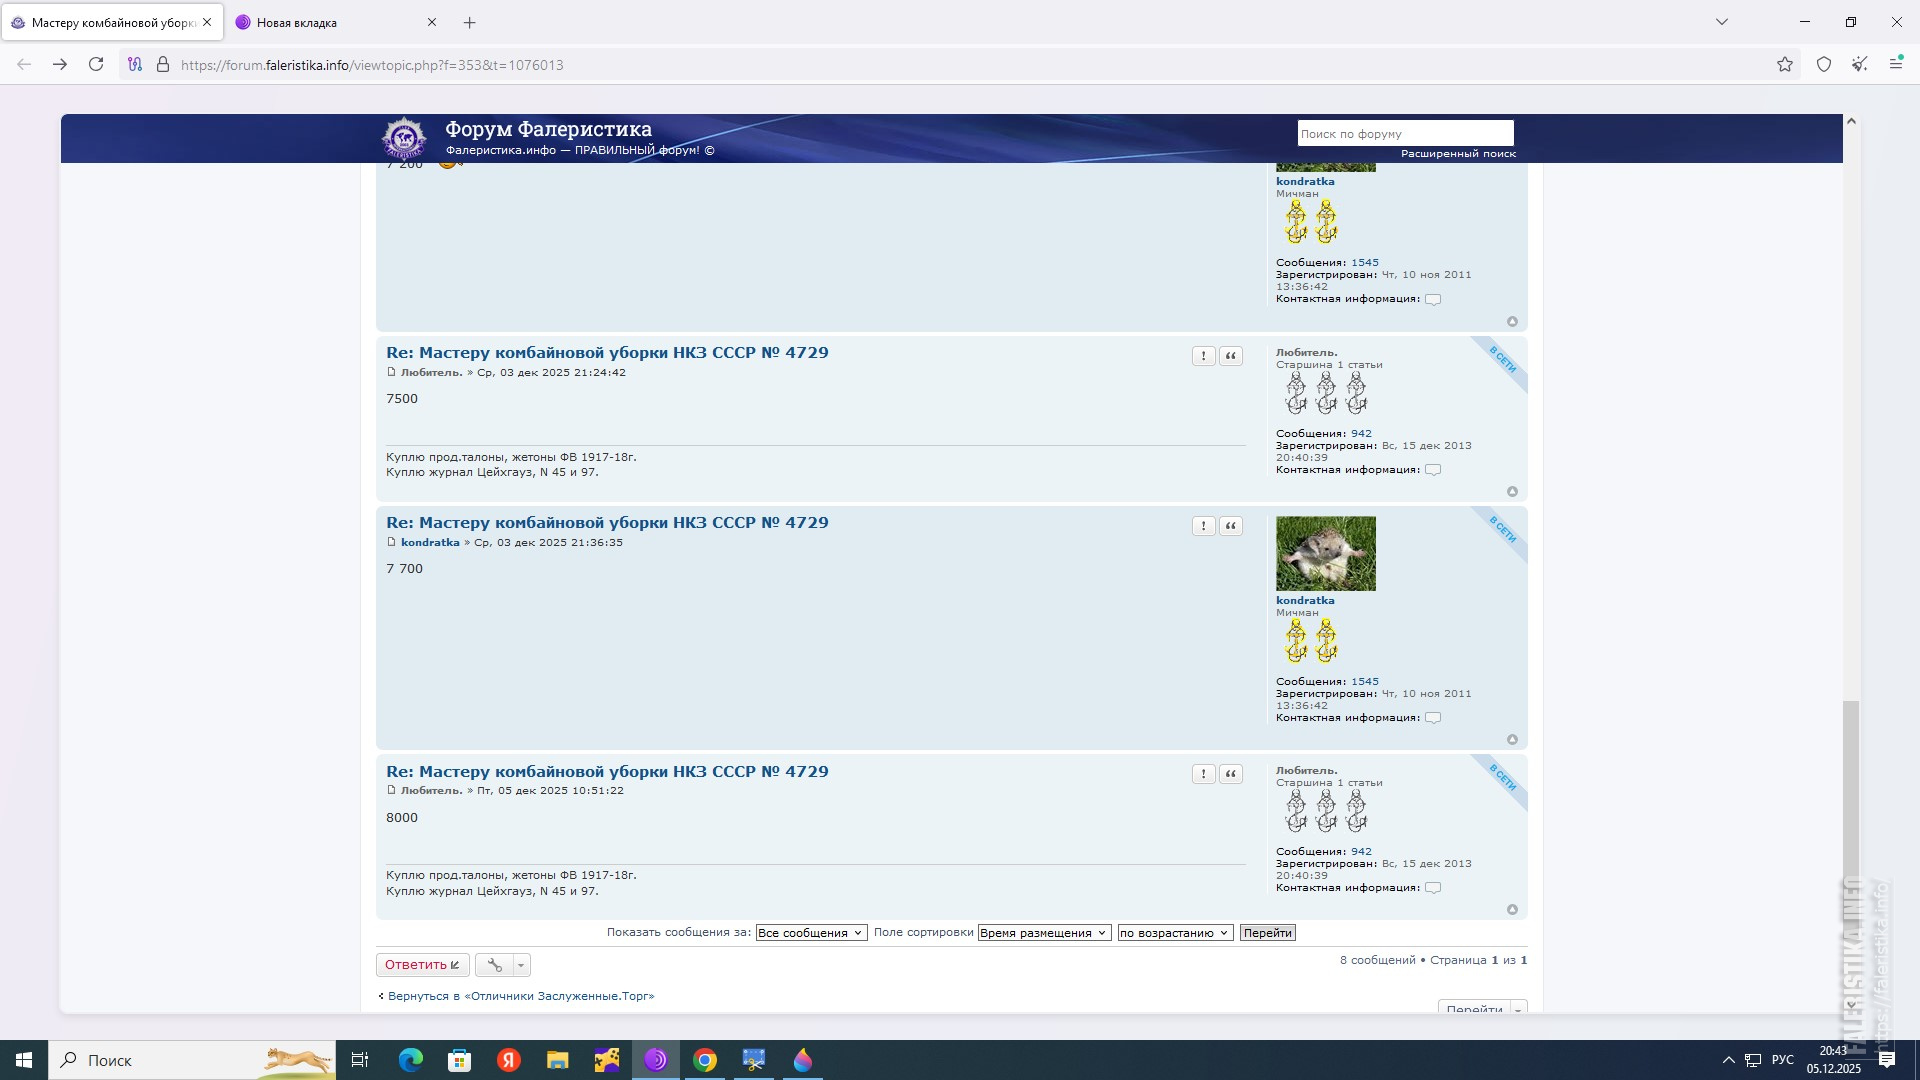Bookmark page with the star icon
This screenshot has width=1920, height=1080.
1785,65
